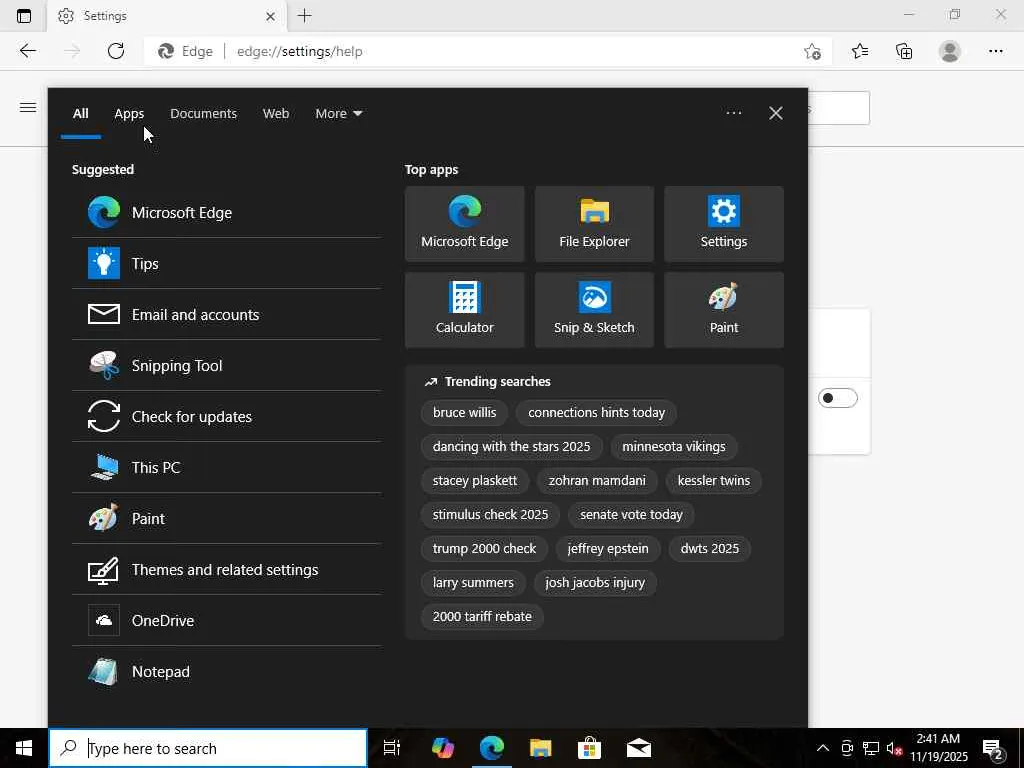Search josh jacobs injury
Image resolution: width=1024 pixels, height=768 pixels.
pos(595,583)
